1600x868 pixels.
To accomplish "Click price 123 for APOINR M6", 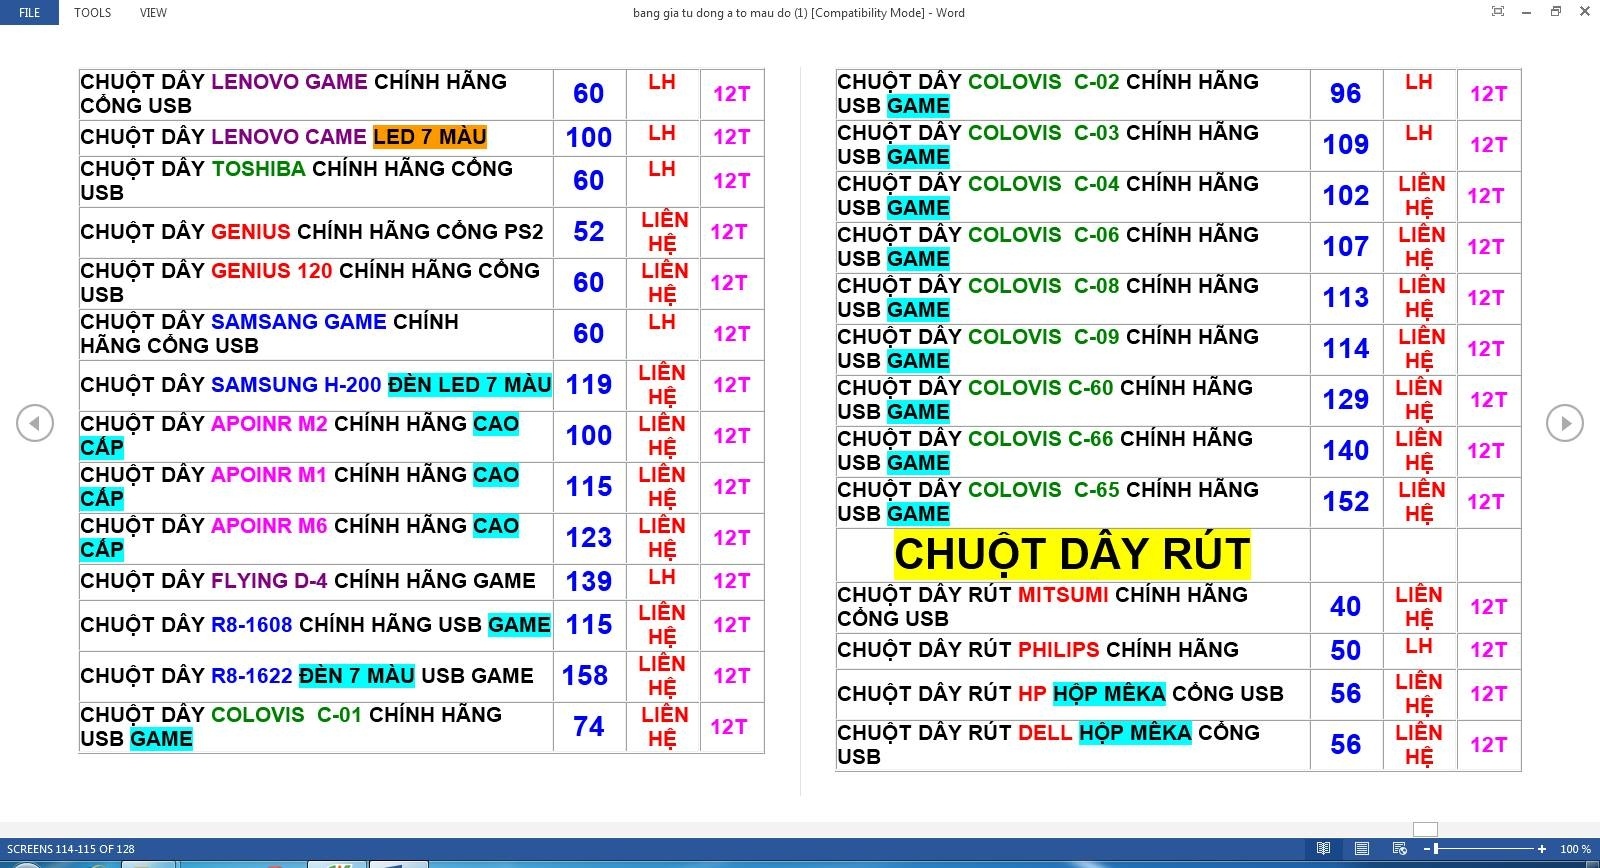I will click(589, 538).
